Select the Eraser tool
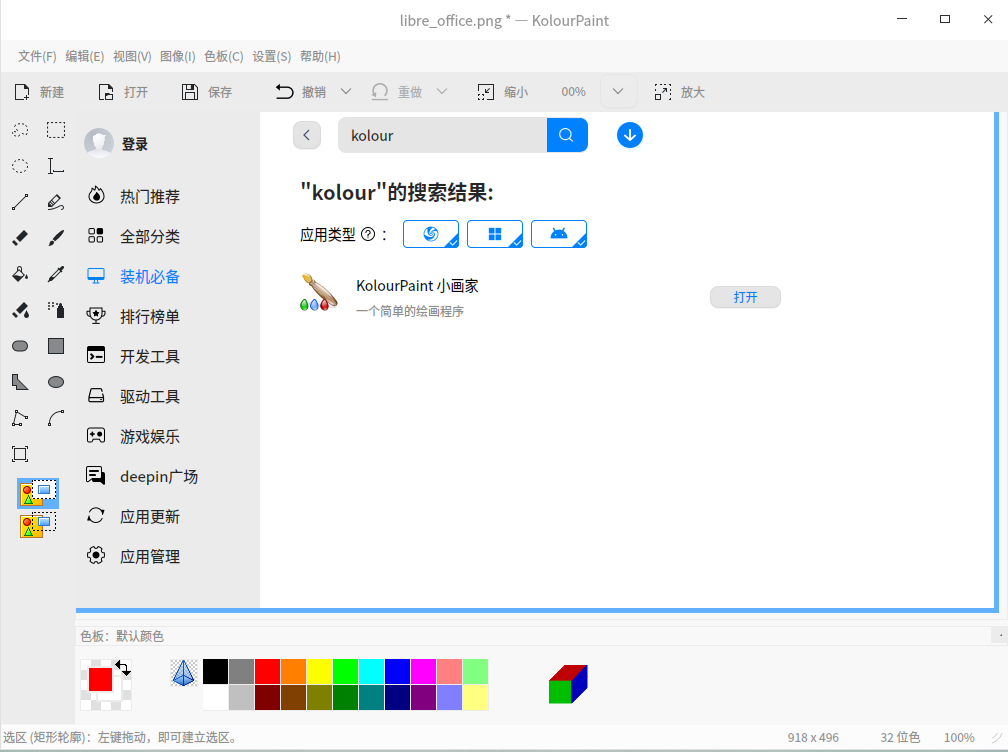Screen dimensions: 1008x752 (19, 237)
